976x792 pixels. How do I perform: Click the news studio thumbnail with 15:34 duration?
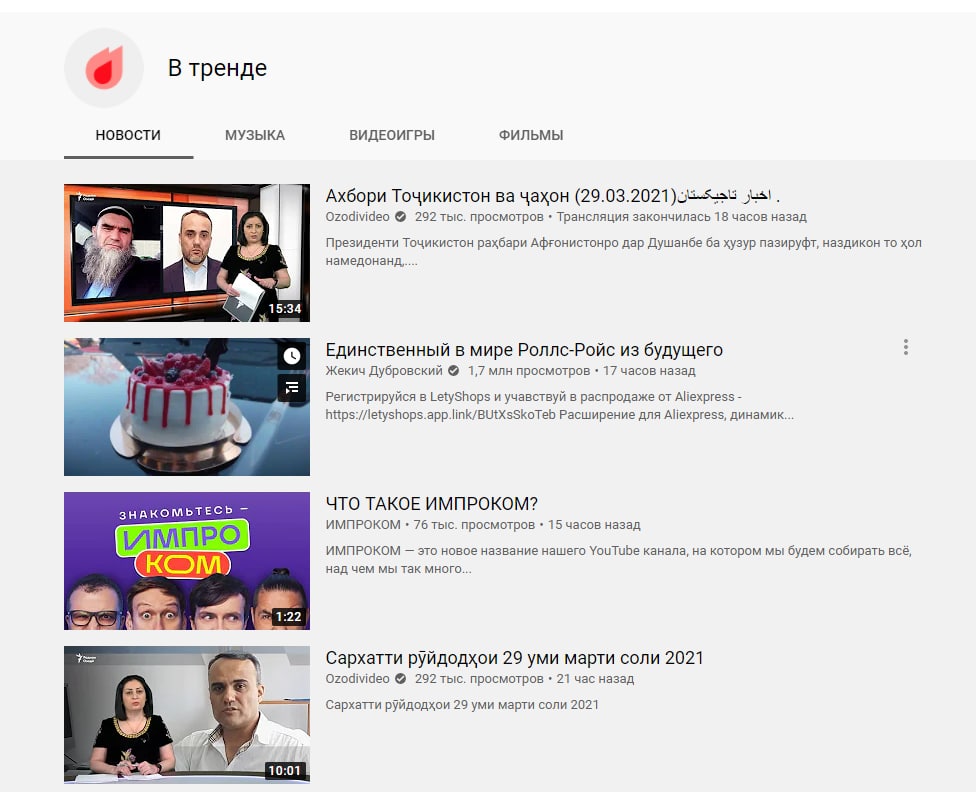point(187,253)
